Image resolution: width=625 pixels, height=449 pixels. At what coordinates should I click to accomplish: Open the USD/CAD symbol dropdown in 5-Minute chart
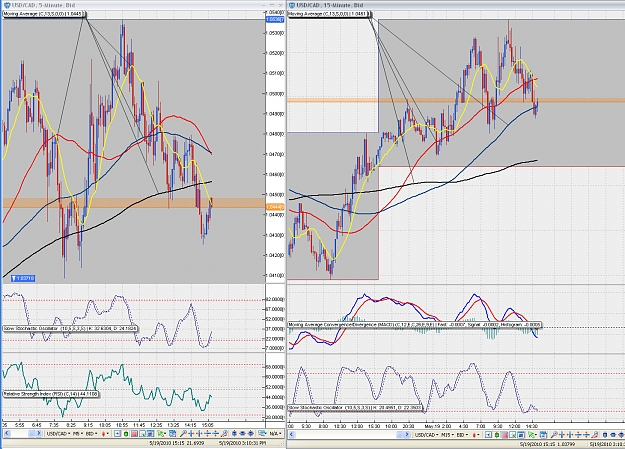(59, 433)
